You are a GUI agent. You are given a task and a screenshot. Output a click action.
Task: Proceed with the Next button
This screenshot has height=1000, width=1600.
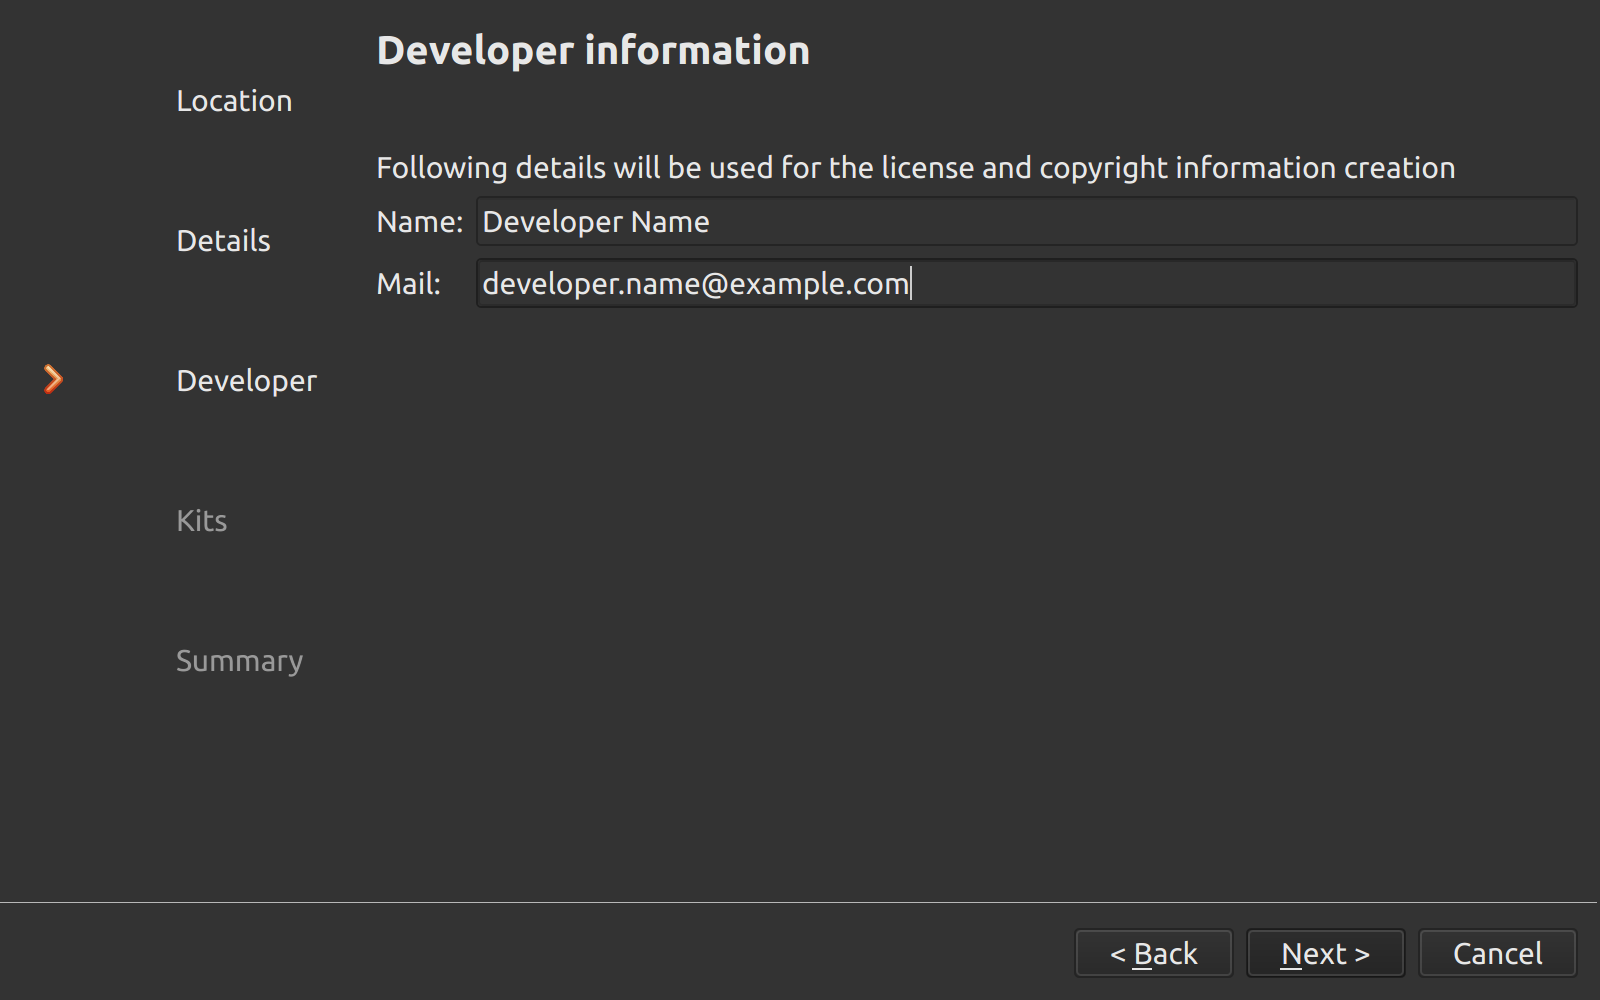click(1325, 954)
